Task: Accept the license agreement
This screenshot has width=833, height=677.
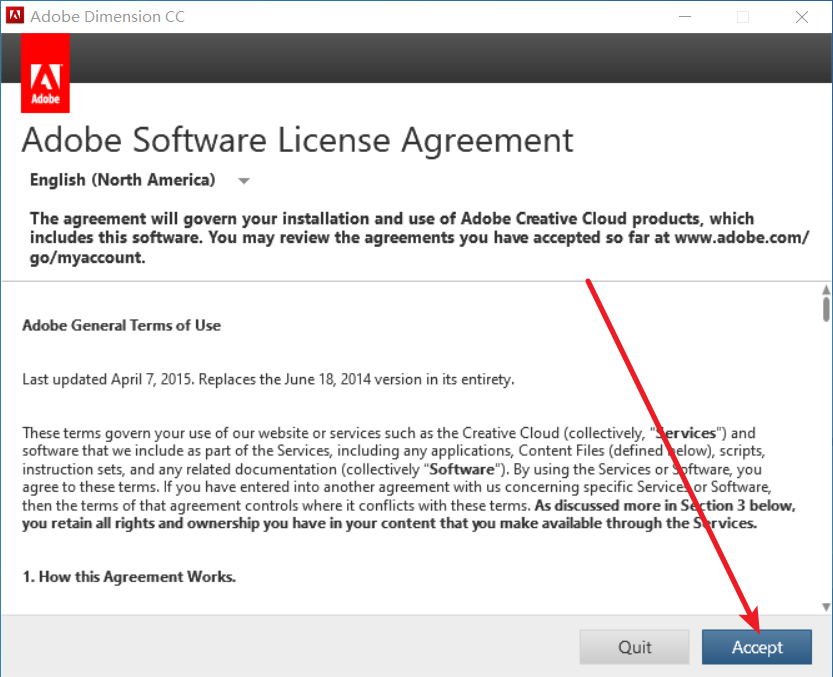Action: pyautogui.click(x=756, y=647)
